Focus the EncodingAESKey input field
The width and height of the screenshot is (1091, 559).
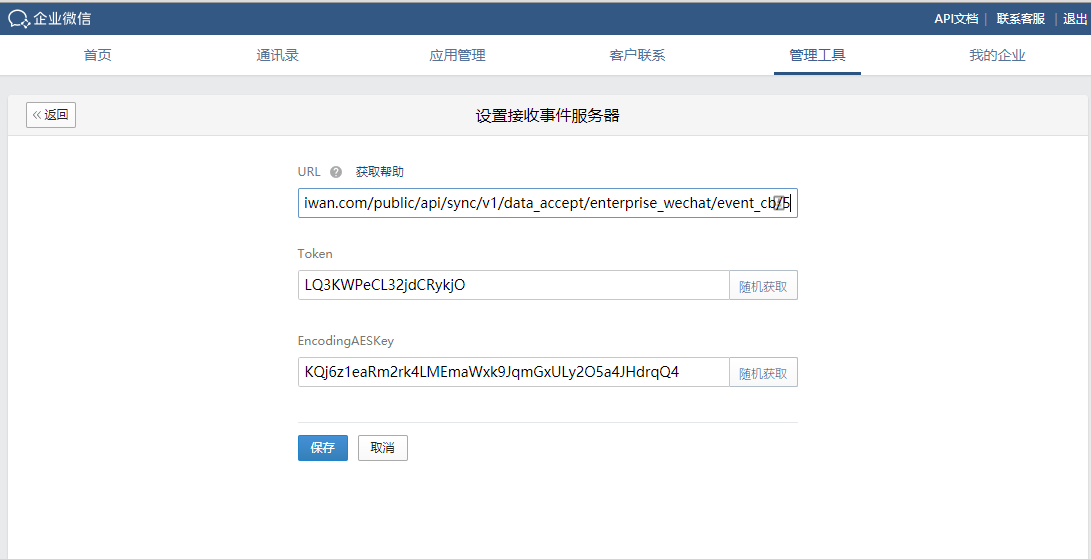click(x=513, y=372)
